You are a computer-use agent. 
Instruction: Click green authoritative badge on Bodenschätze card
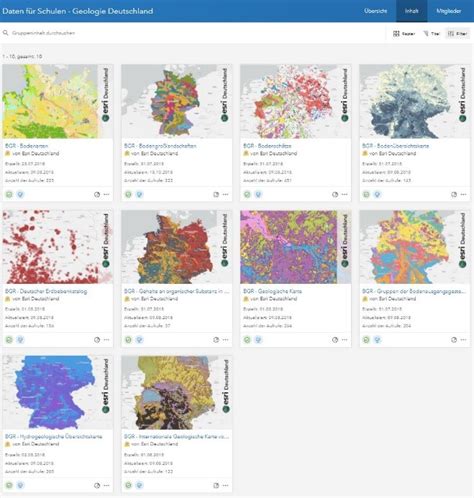(x=247, y=194)
